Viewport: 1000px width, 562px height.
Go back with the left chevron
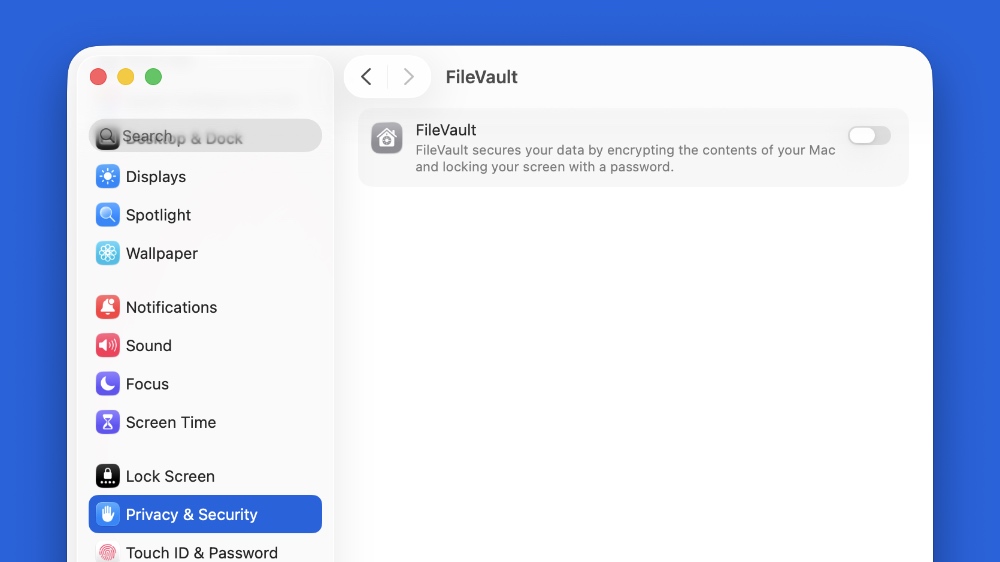point(366,77)
